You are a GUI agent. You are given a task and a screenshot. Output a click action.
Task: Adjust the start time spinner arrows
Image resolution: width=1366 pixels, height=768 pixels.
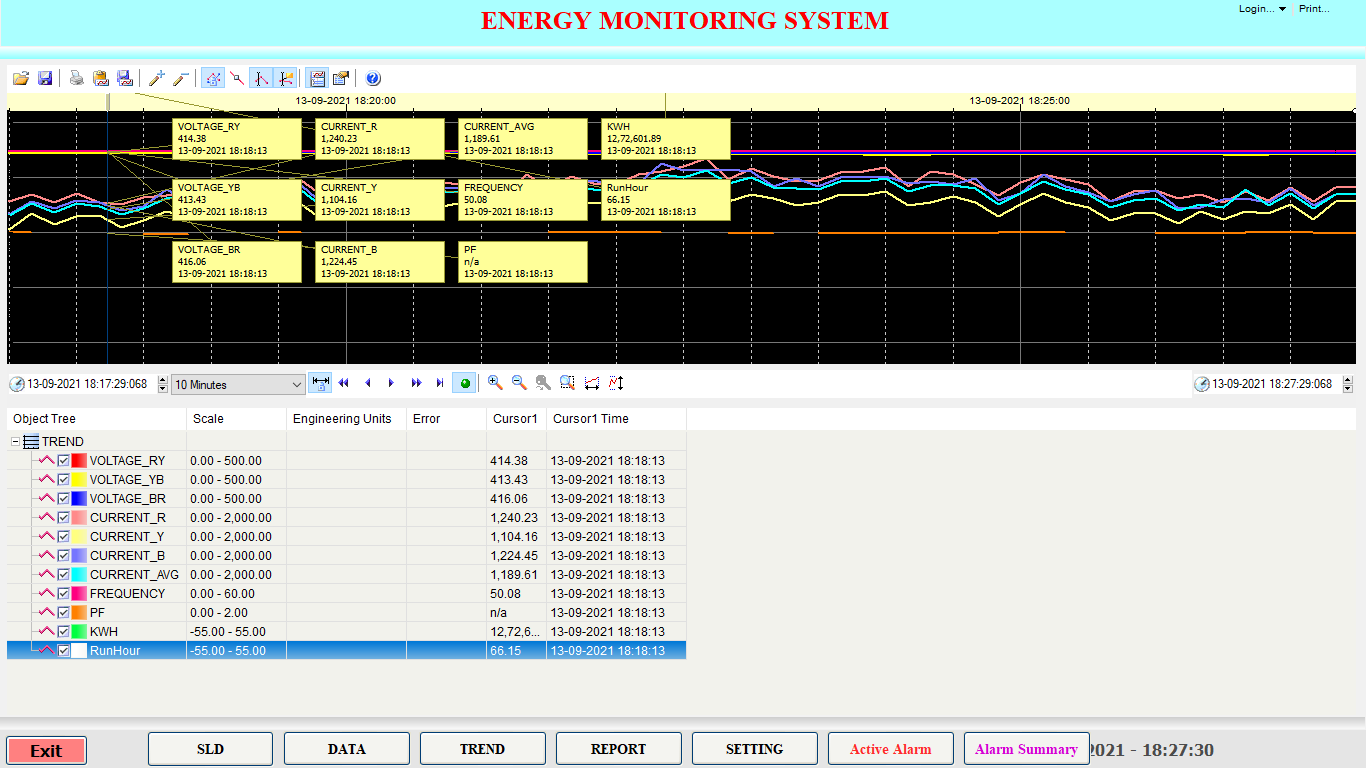(161, 384)
